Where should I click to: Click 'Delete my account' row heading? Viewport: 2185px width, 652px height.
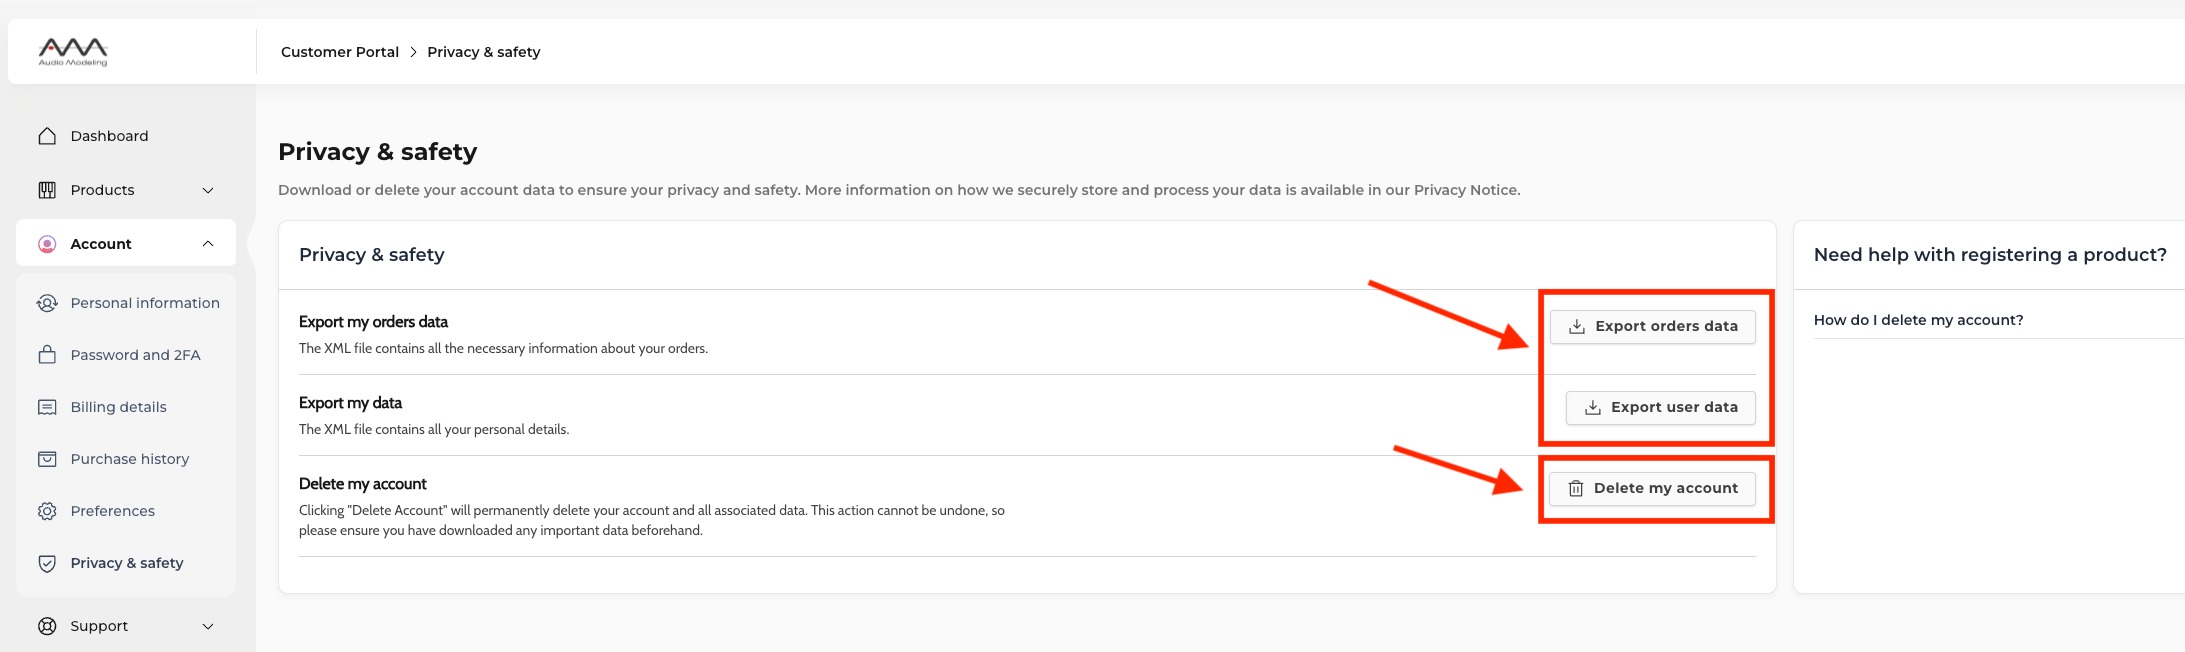(362, 484)
